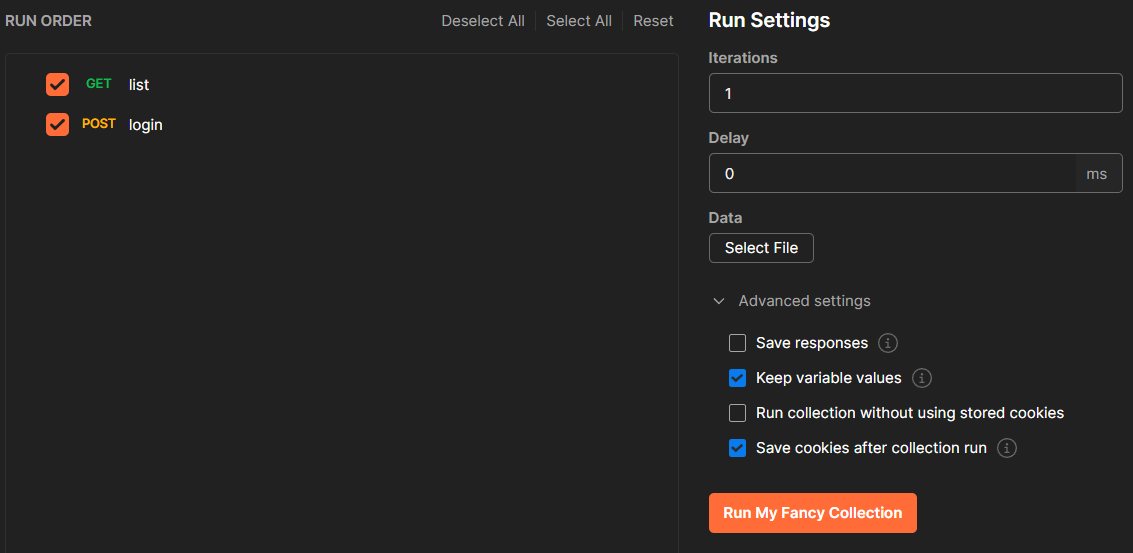Screen dimensions: 1133x553
Task: Click Deselect All in Run Order header
Action: pos(483,21)
